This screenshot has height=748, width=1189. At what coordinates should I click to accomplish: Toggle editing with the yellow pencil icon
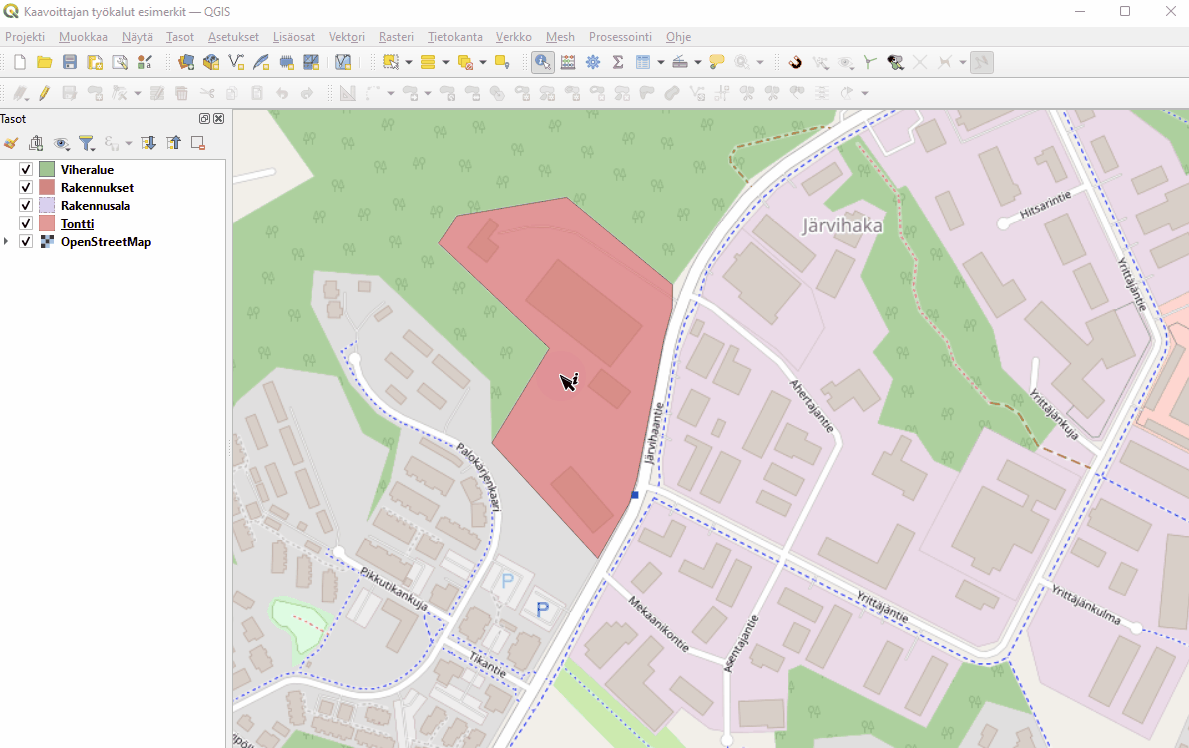click(x=44, y=93)
